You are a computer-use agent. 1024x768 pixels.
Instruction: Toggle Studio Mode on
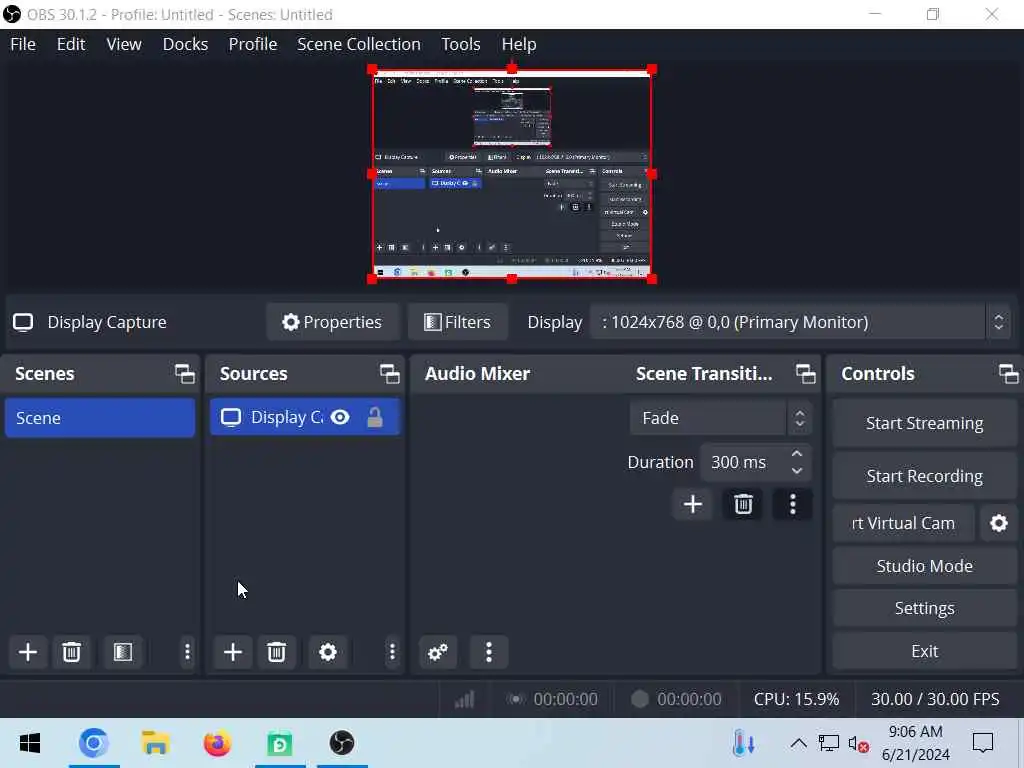(x=924, y=566)
